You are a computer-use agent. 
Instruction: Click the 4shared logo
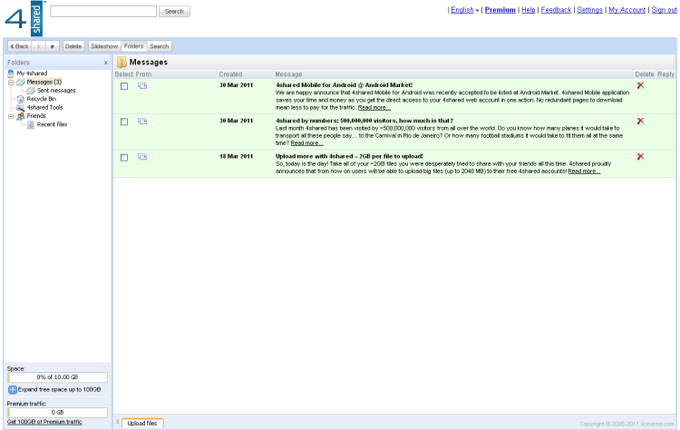(24, 18)
